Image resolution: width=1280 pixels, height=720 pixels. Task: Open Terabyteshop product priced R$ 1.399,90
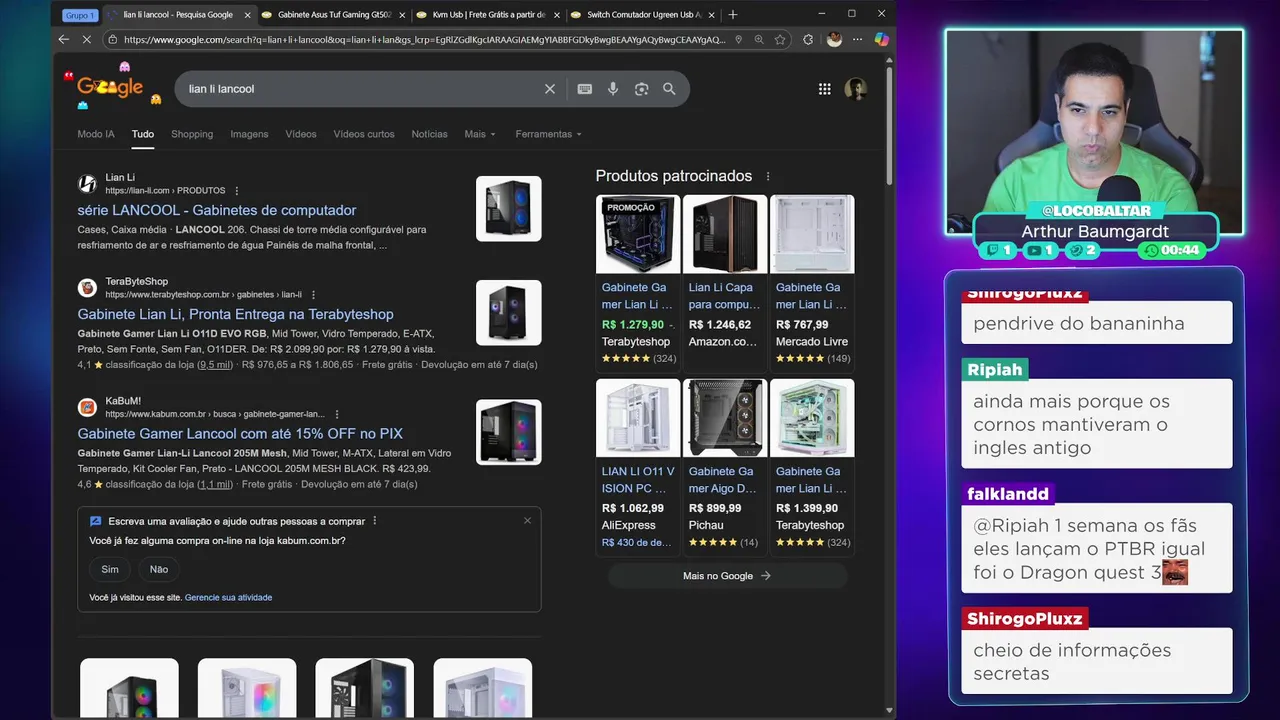point(812,465)
